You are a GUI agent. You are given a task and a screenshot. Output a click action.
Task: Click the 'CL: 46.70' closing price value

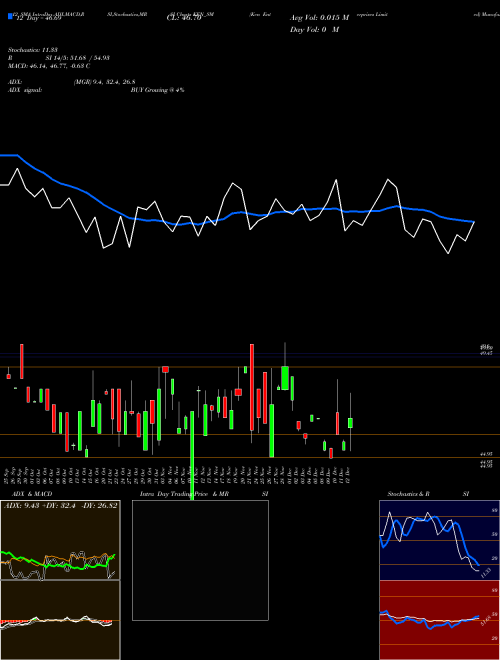[184, 18]
